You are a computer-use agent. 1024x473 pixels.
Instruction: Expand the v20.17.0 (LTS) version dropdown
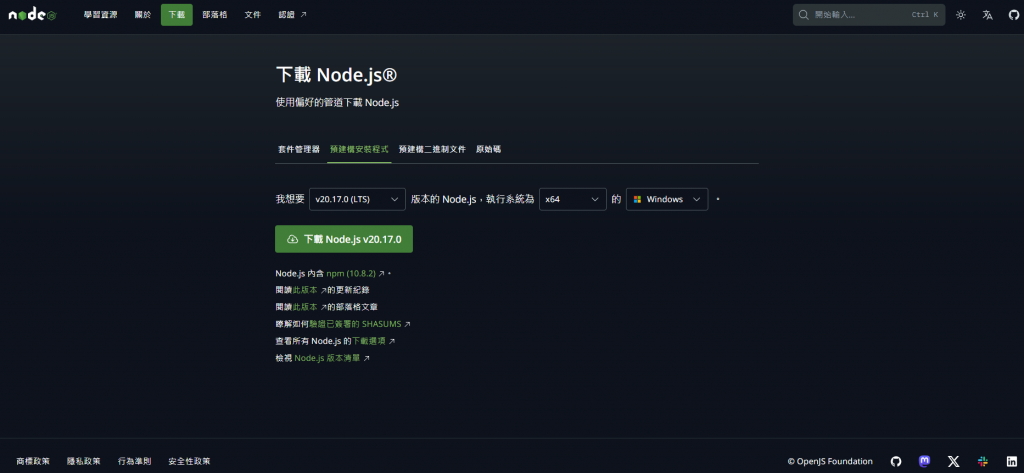tap(357, 199)
